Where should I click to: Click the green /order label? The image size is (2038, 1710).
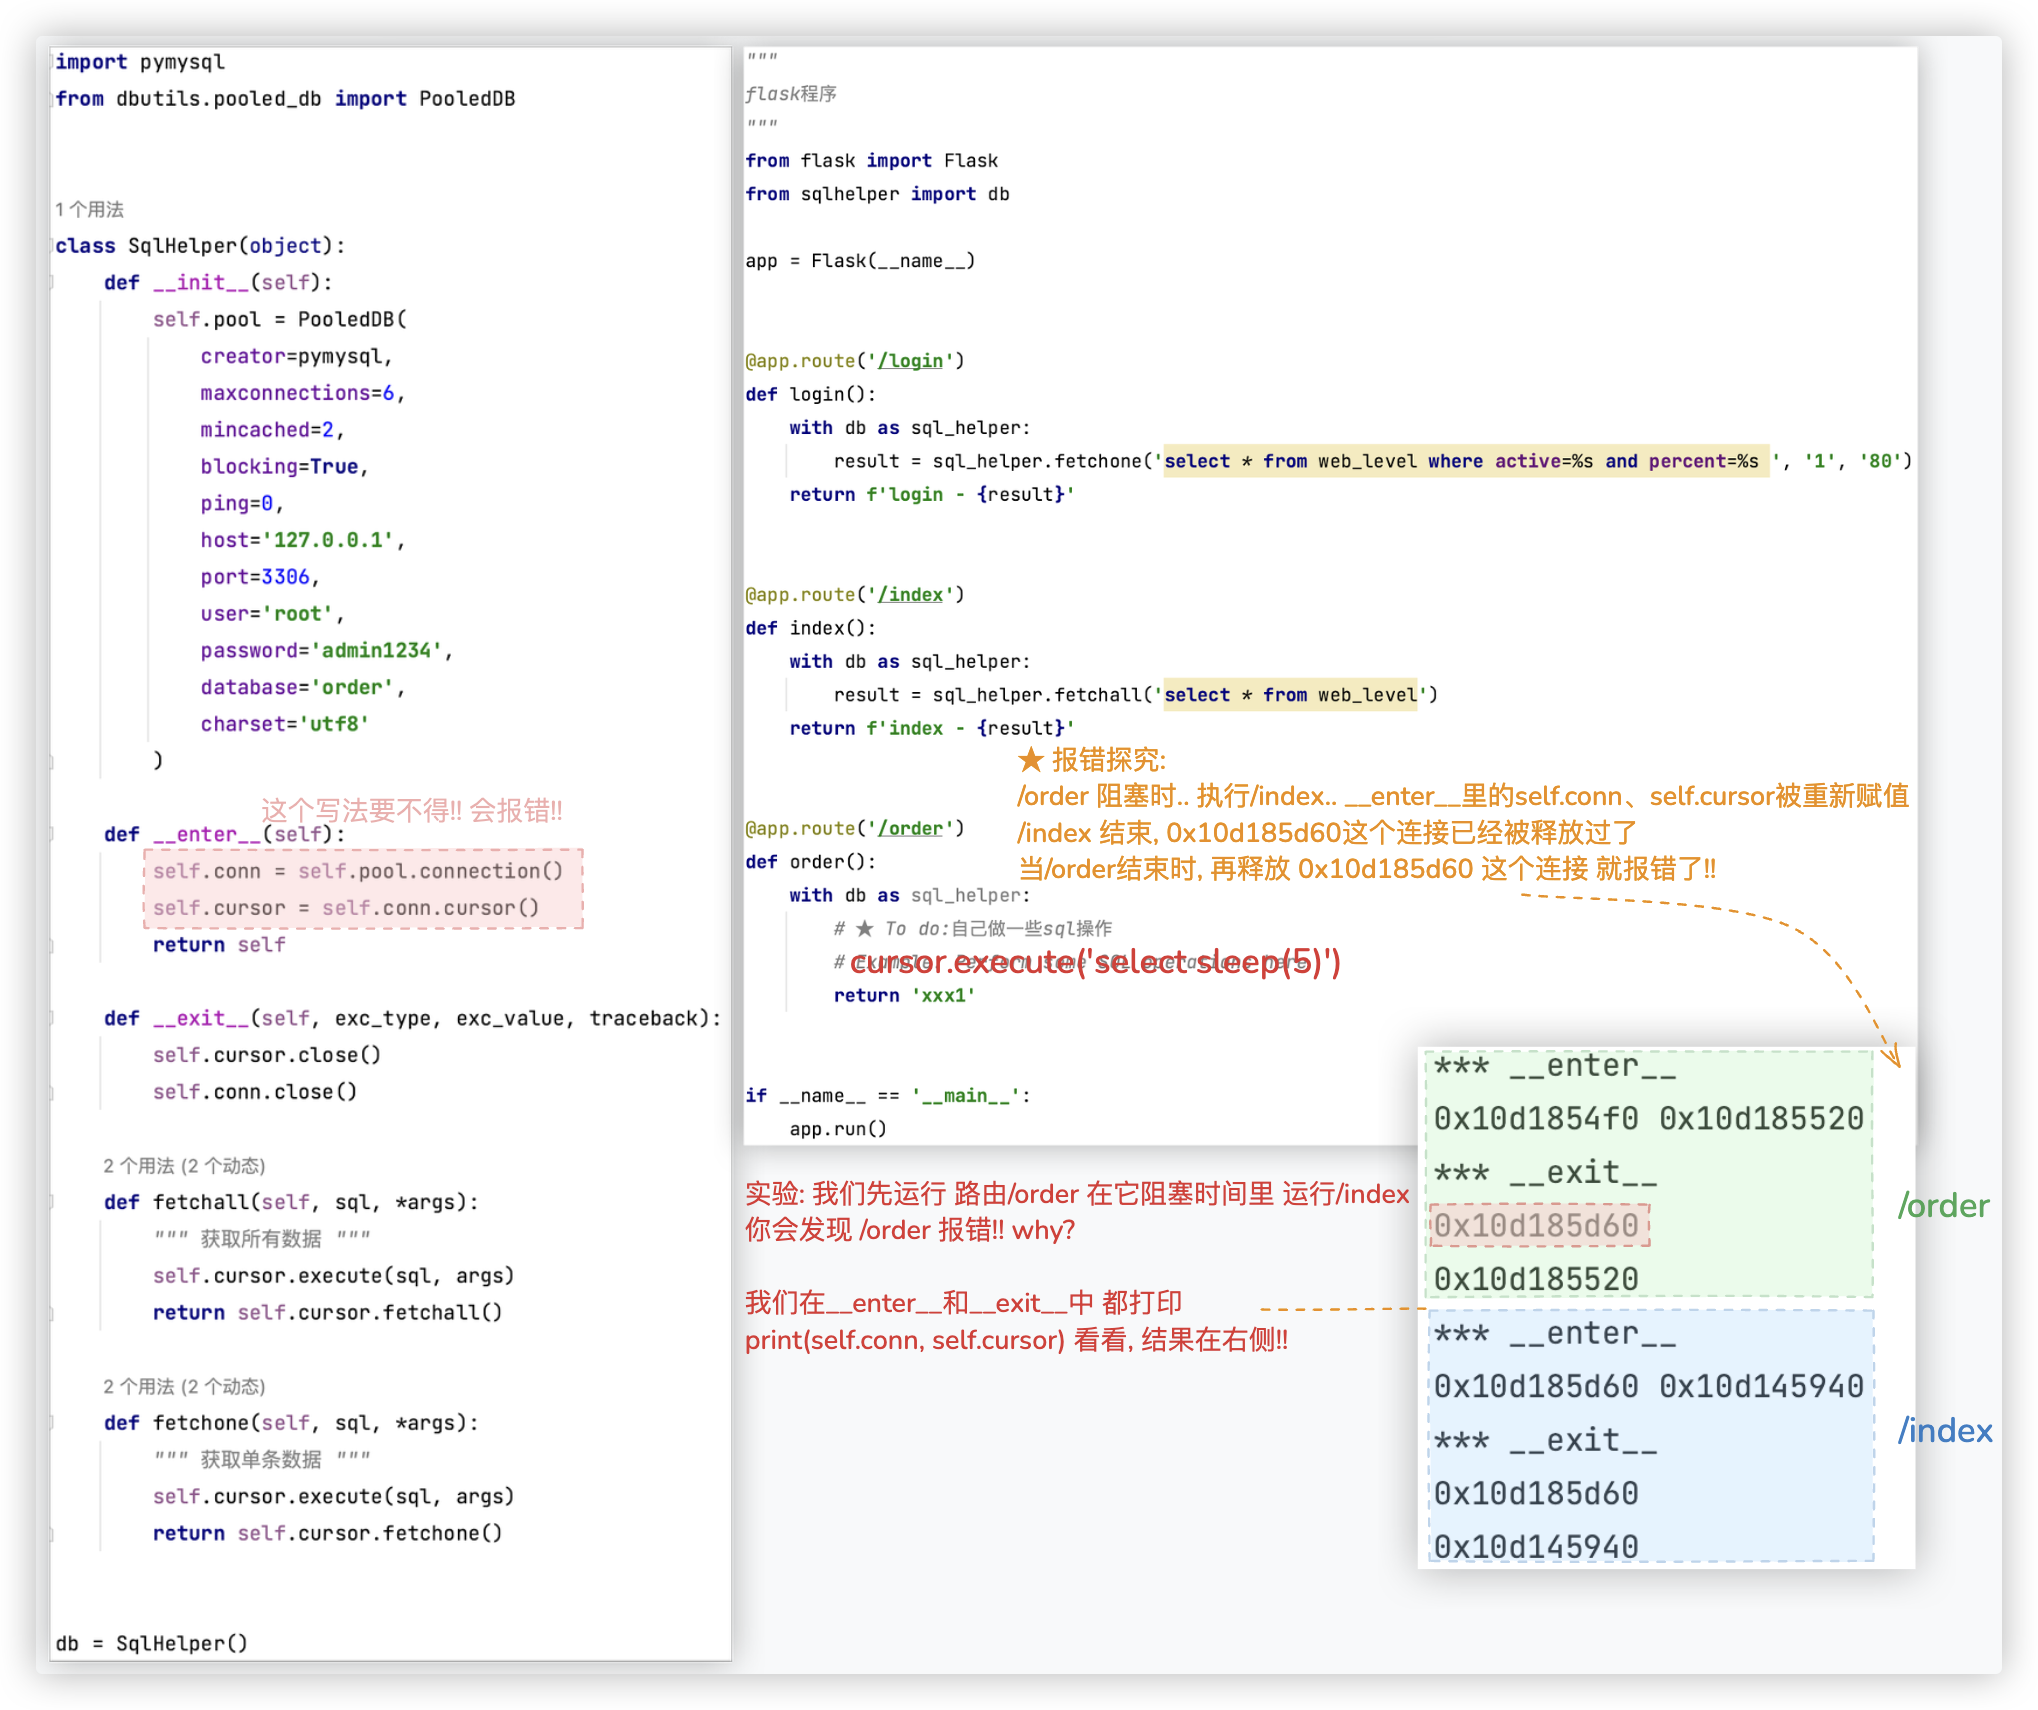pyautogui.click(x=1943, y=1206)
